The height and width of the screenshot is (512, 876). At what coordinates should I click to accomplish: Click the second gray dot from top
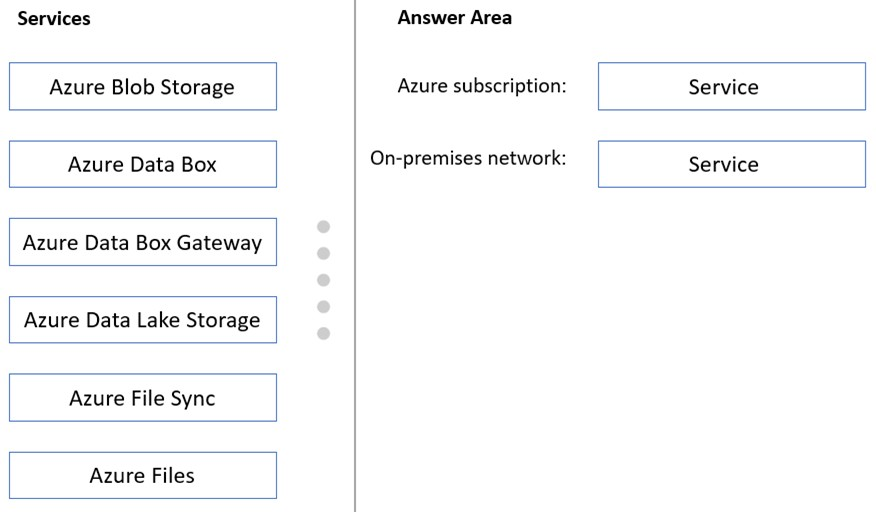pyautogui.click(x=323, y=253)
